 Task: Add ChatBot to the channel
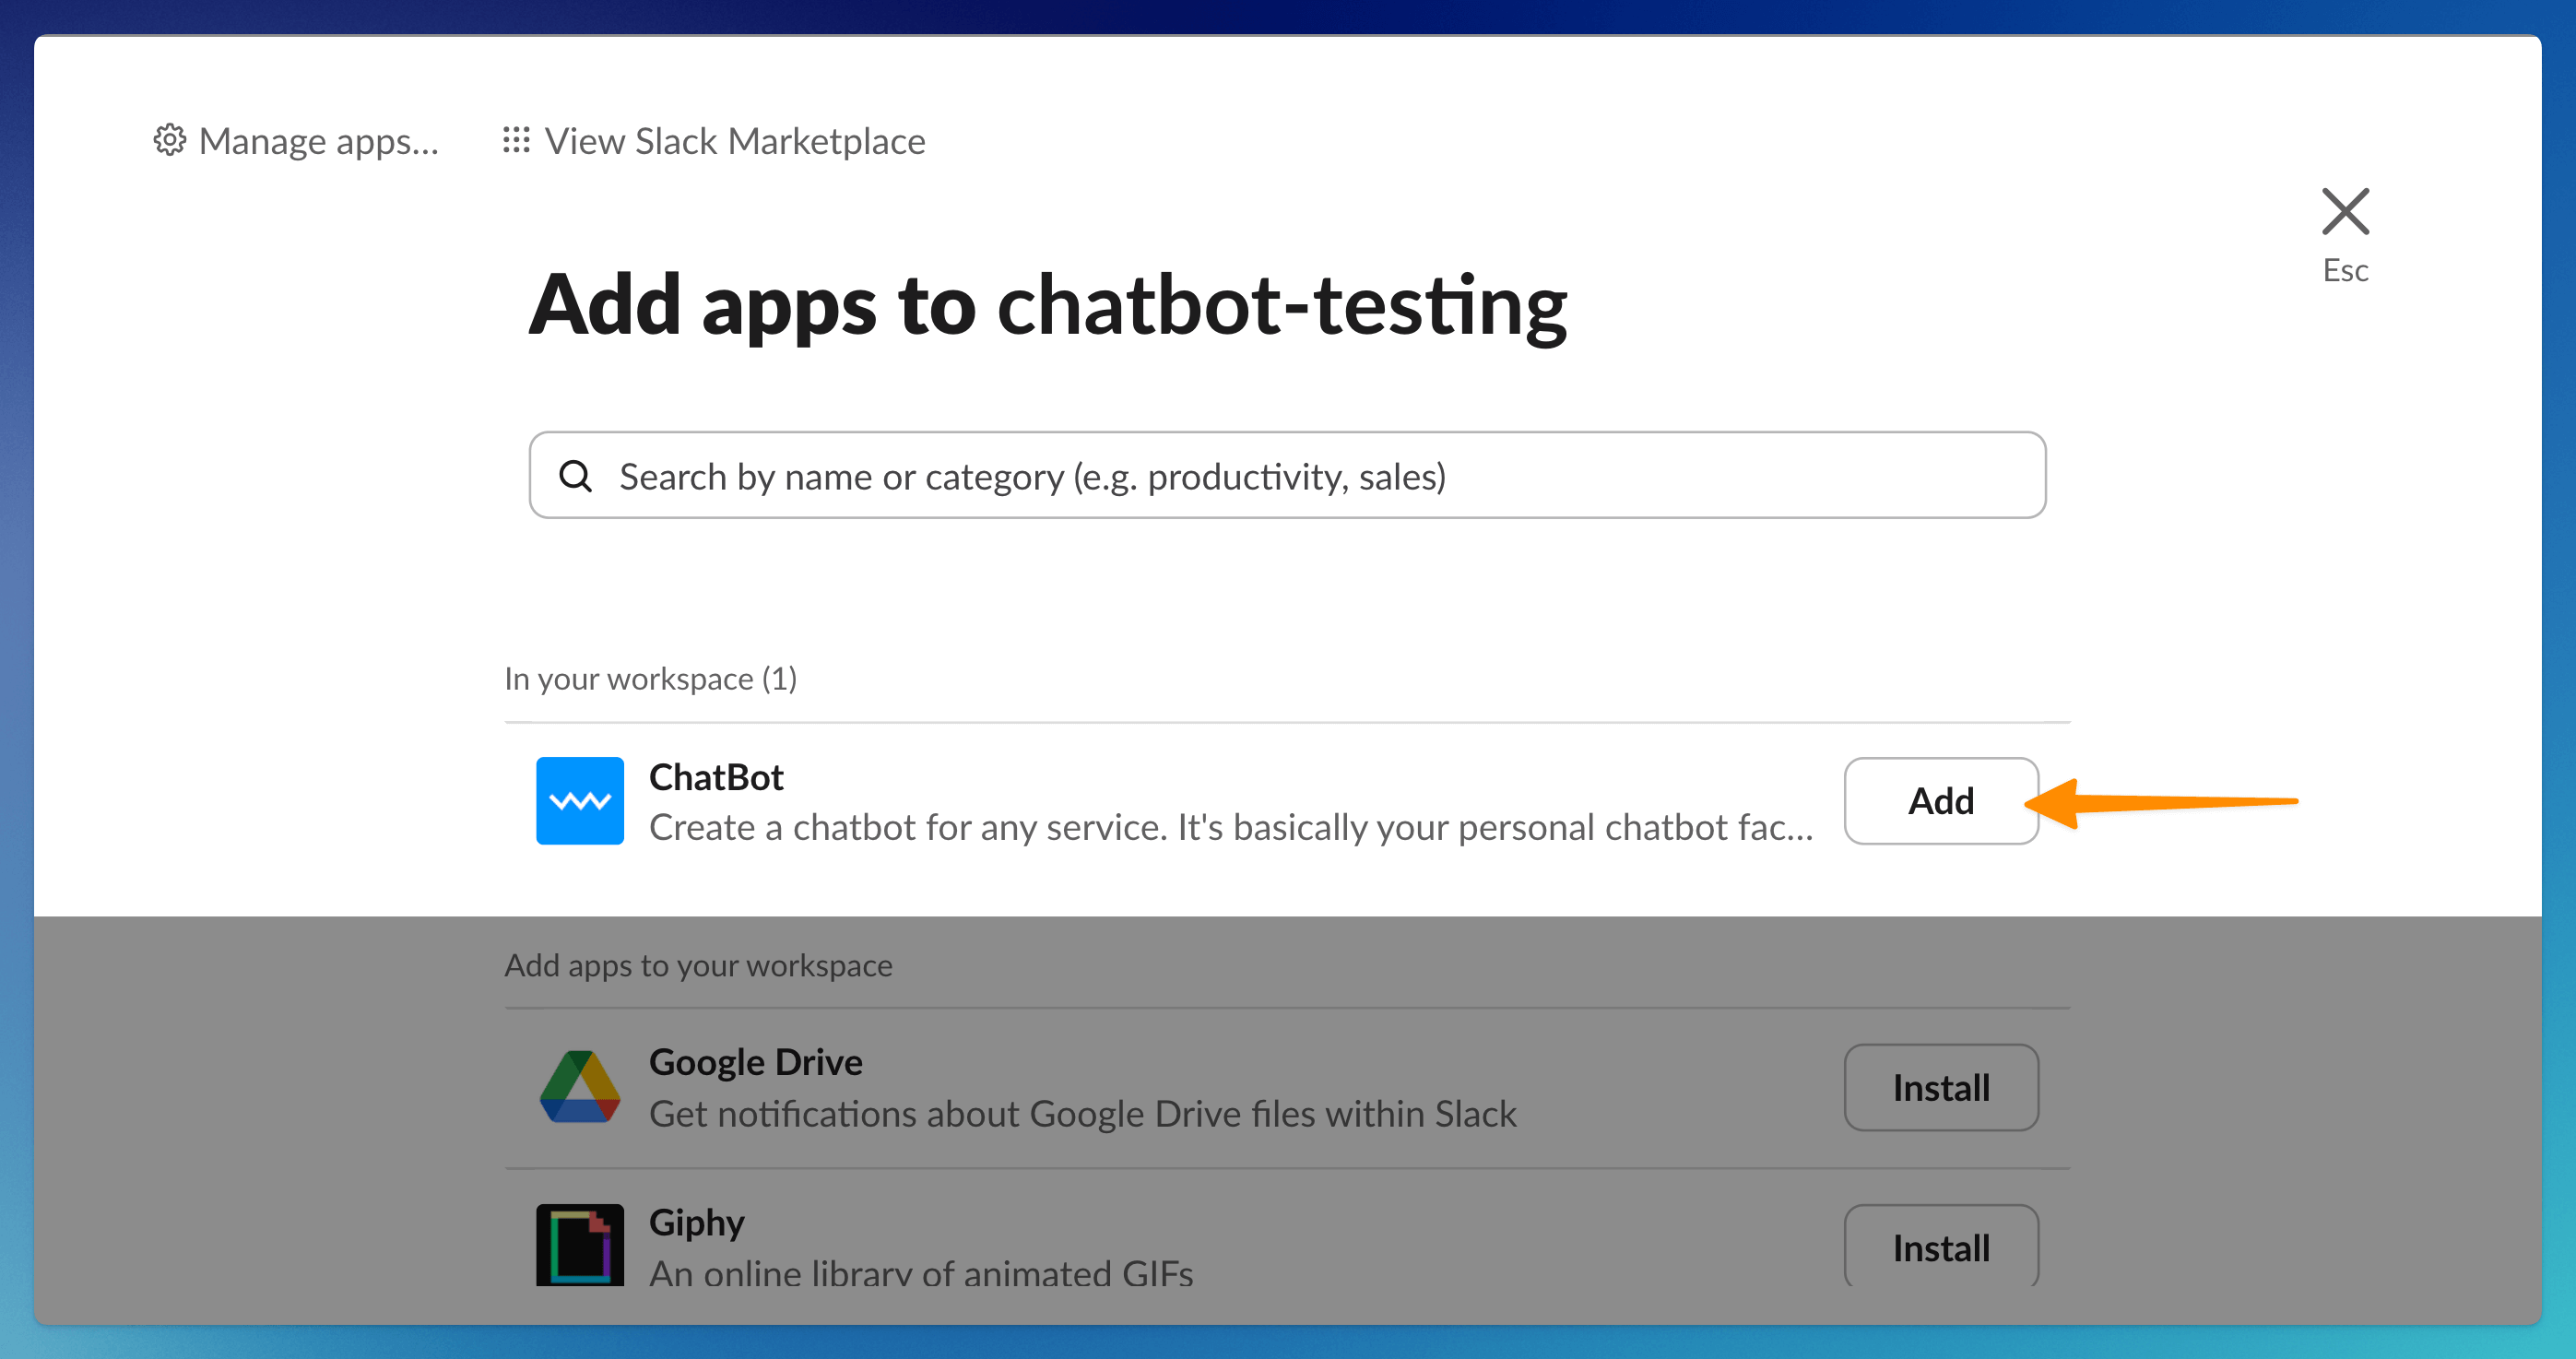point(1940,800)
